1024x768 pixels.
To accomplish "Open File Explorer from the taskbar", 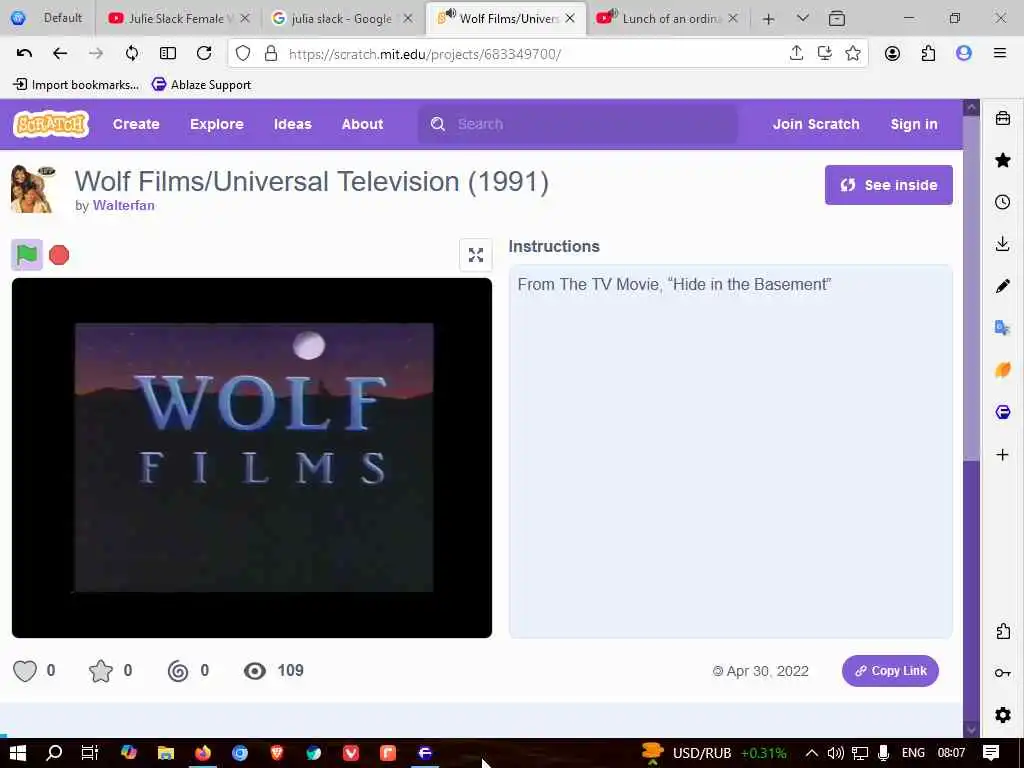I will (166, 753).
